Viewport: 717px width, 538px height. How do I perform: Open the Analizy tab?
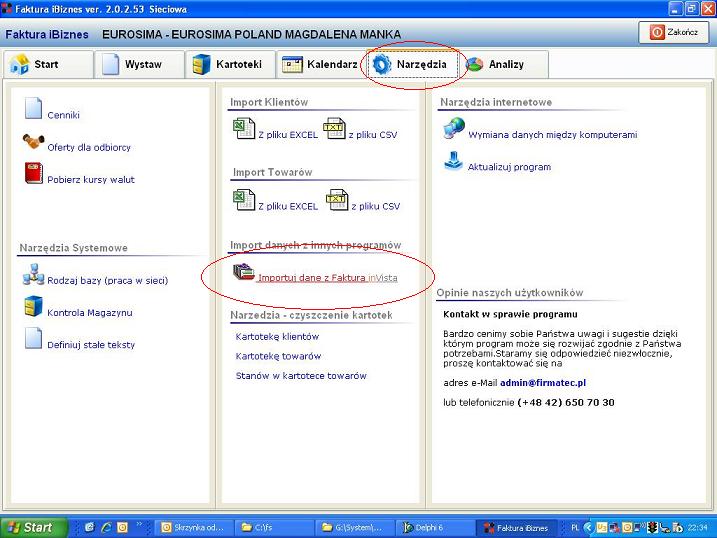(503, 64)
